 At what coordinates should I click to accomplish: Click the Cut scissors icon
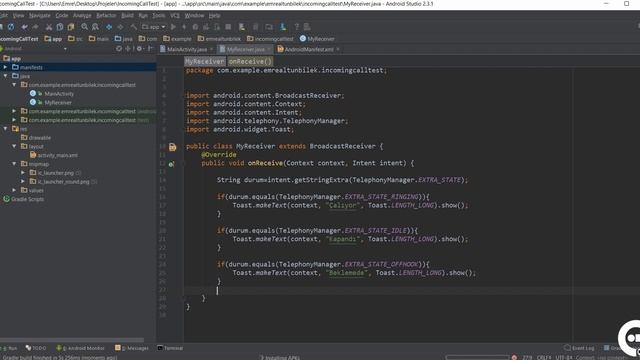(x=49, y=27)
